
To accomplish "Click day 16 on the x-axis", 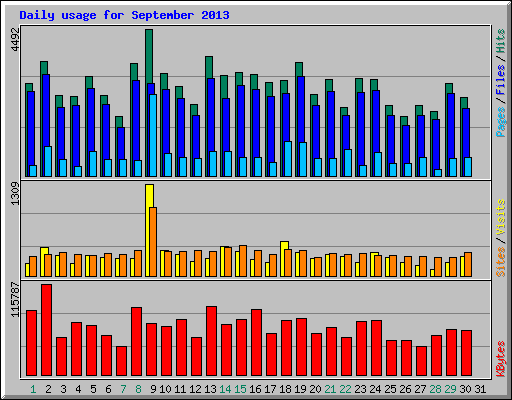I will [x=255, y=389].
